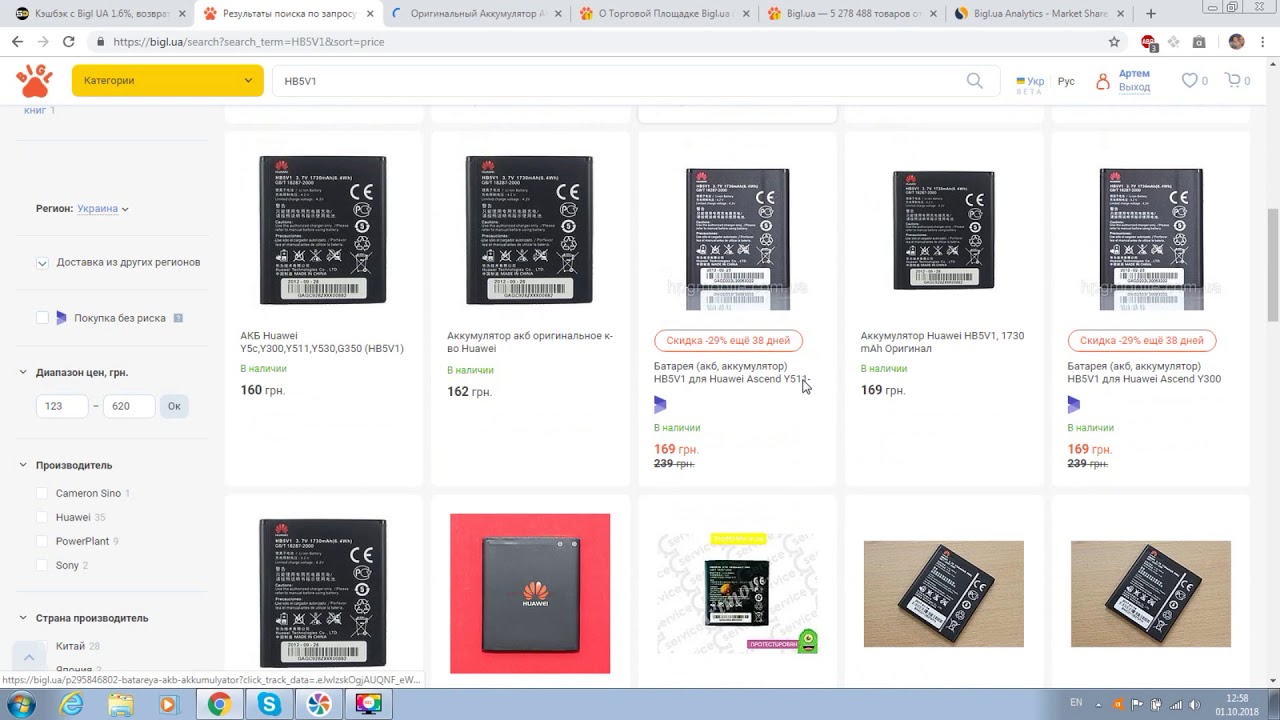Click the Bigl paw logo
The width and height of the screenshot is (1280, 720).
pos(35,80)
